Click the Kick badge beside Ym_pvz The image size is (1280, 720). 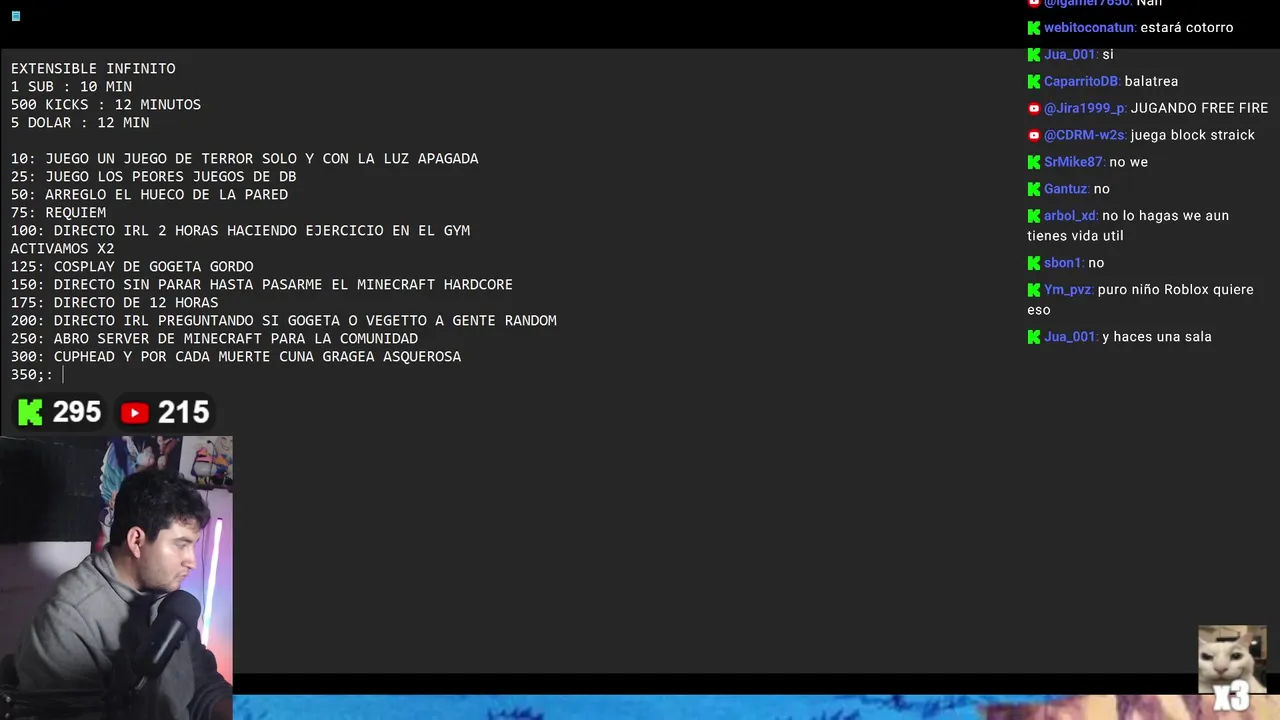point(1034,291)
